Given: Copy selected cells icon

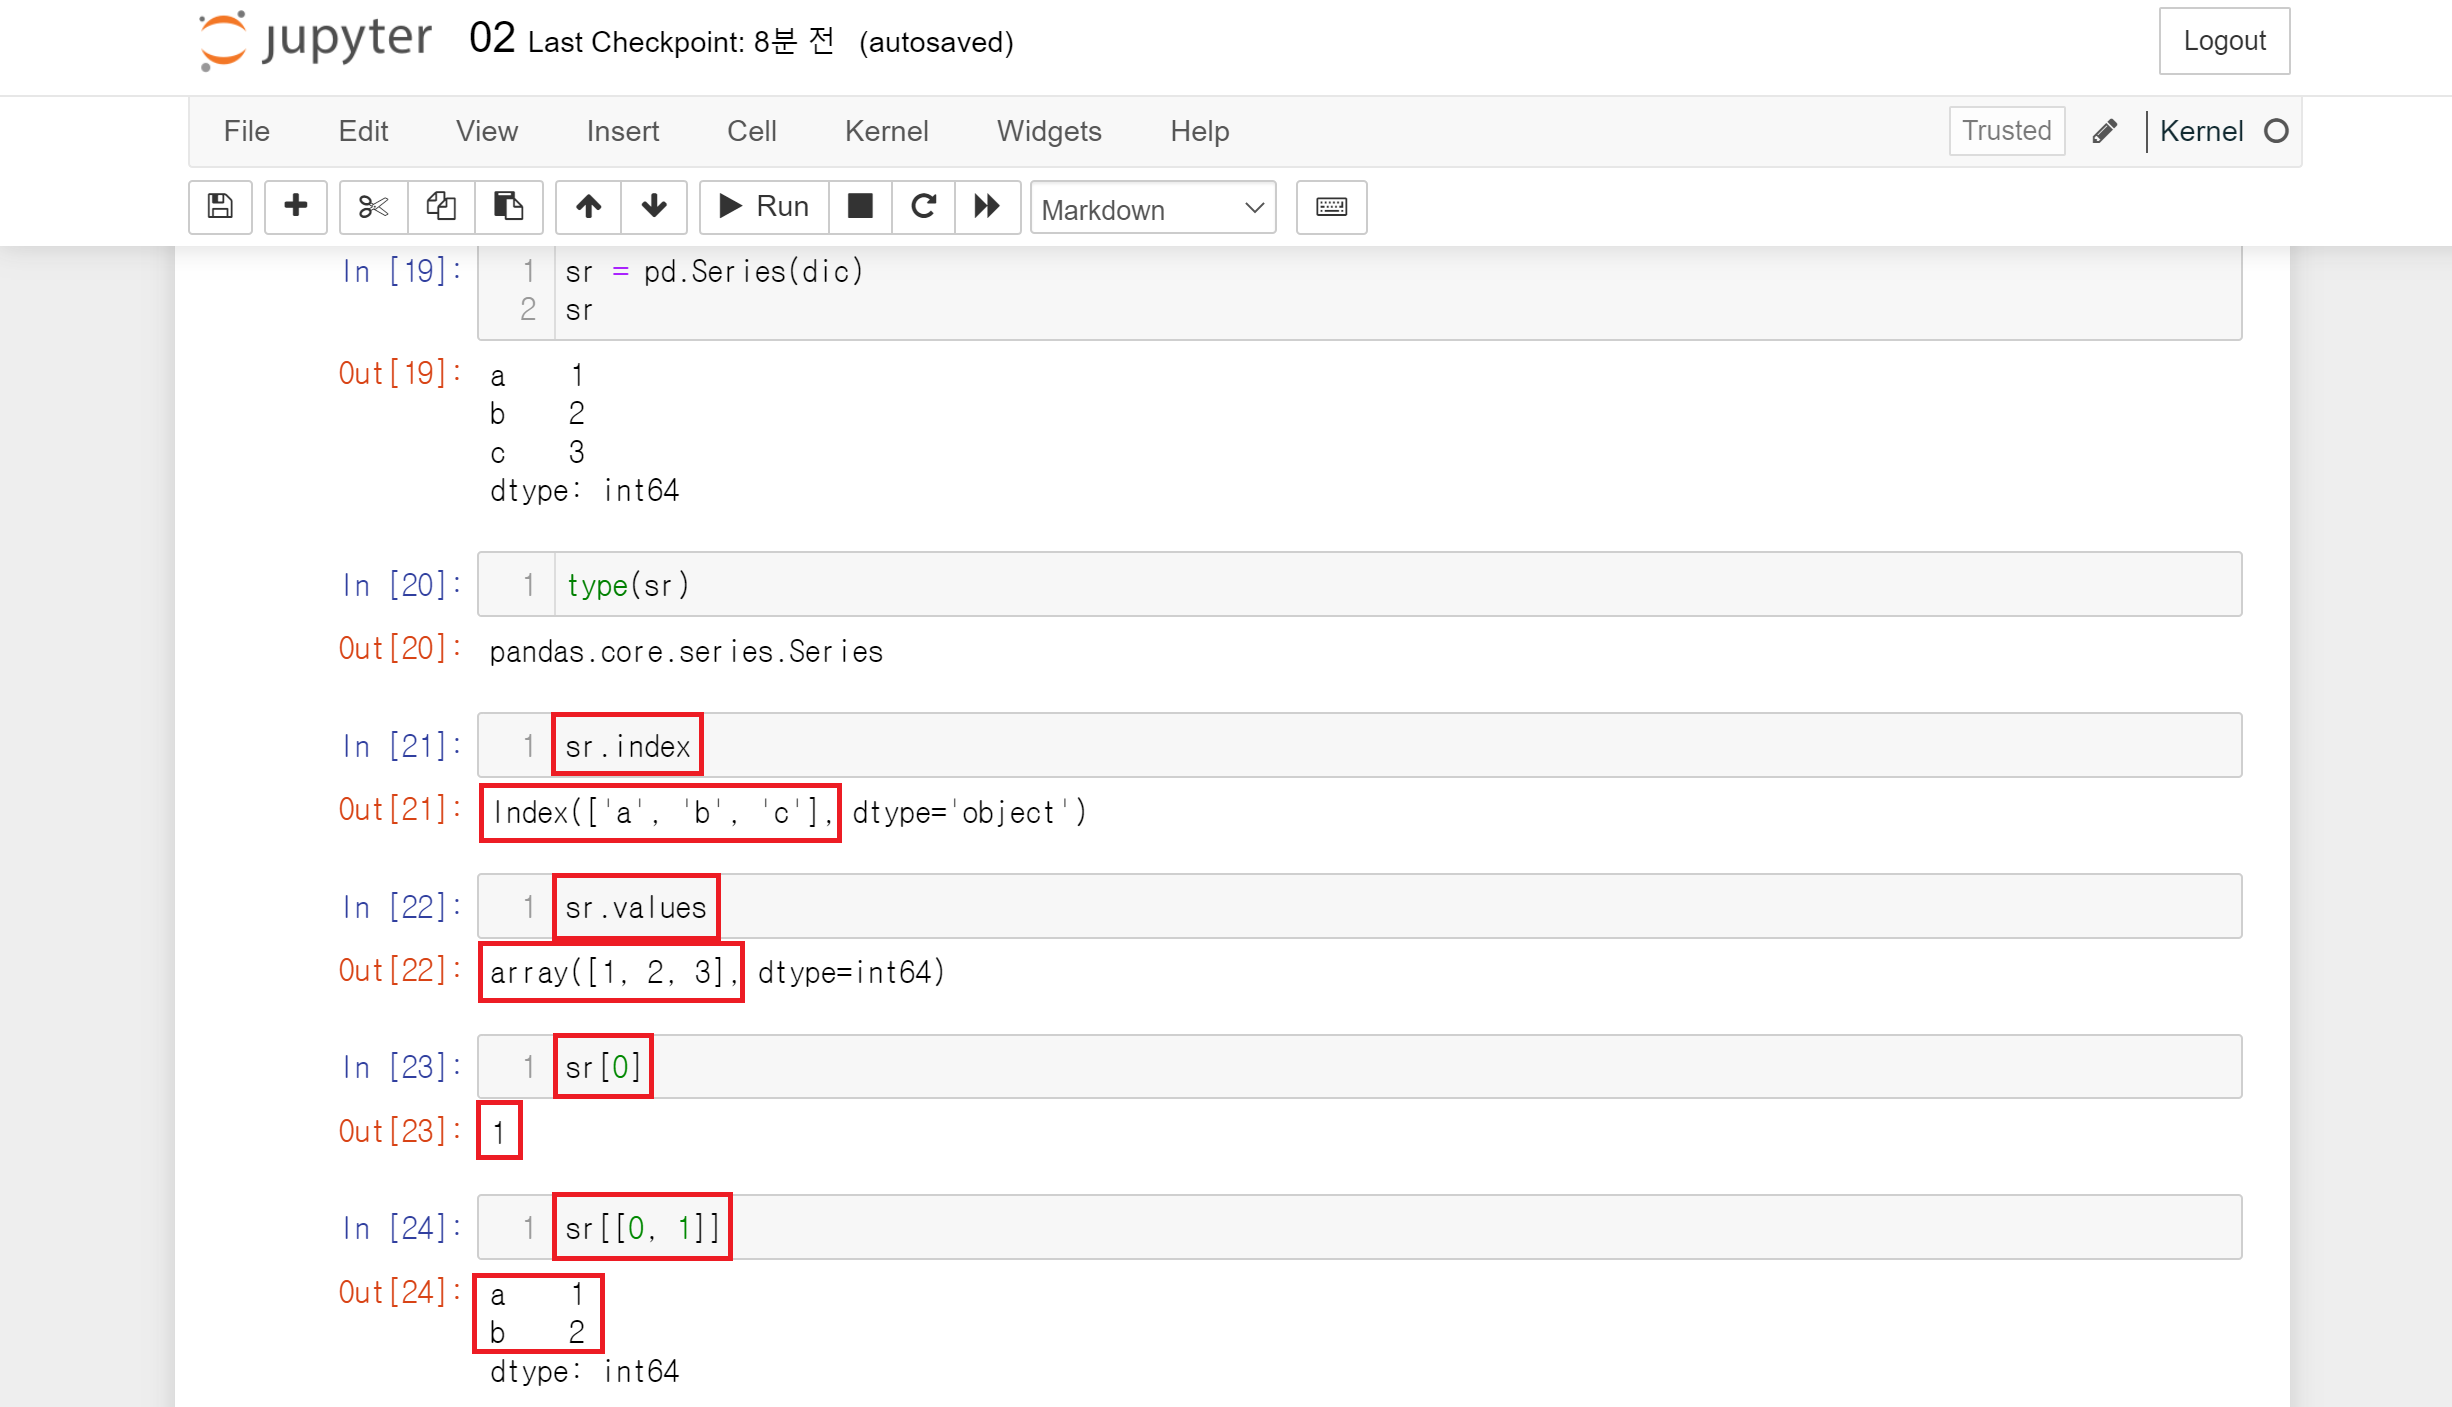Looking at the screenshot, I should tap(441, 207).
